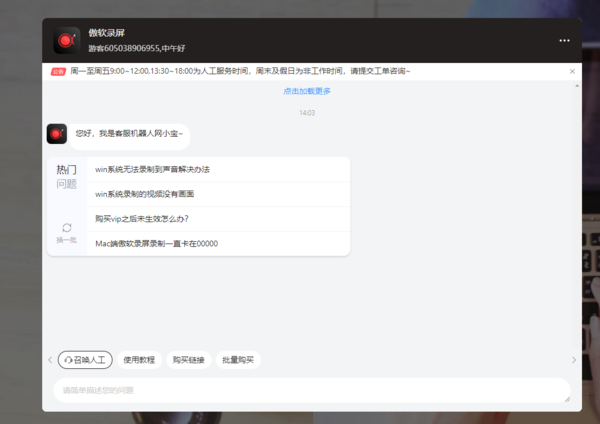The width and height of the screenshot is (600, 424).
Task: Click the 傲软录屏 app logo in header
Action: pos(67,40)
